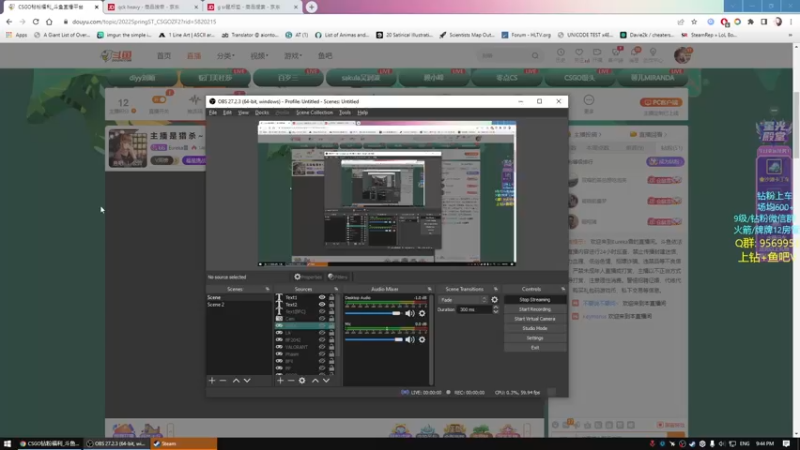Open the Fade transition dropdown
The width and height of the screenshot is (800, 450).
tap(463, 300)
